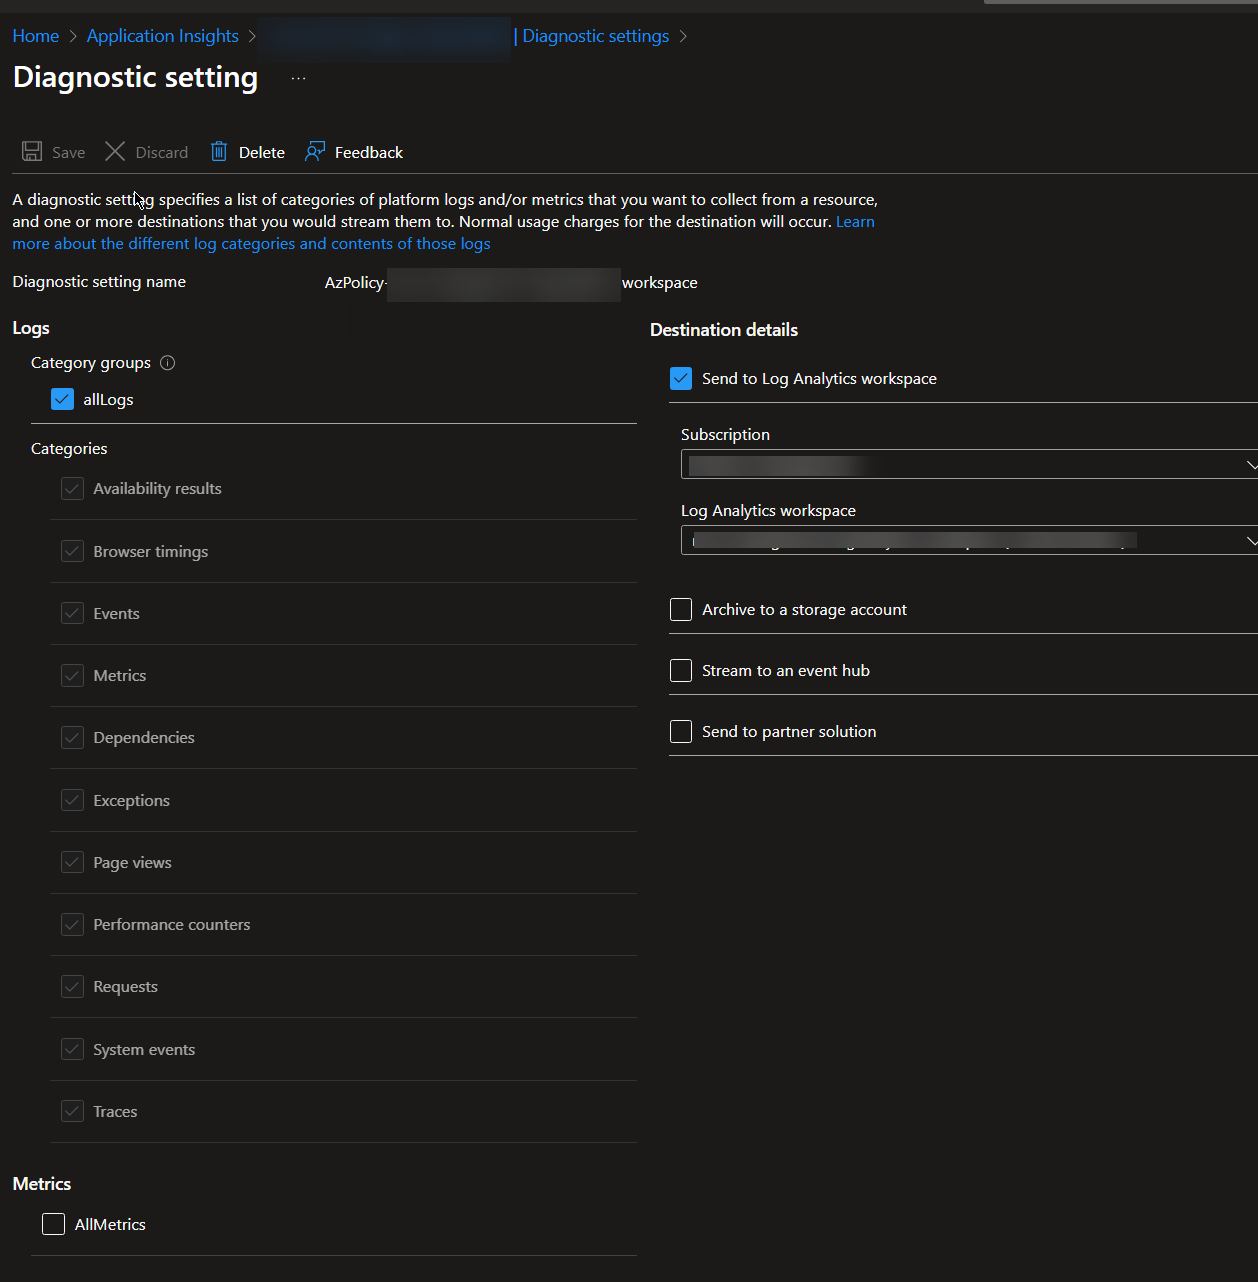
Task: Click the Discard X icon
Action: pyautogui.click(x=115, y=152)
